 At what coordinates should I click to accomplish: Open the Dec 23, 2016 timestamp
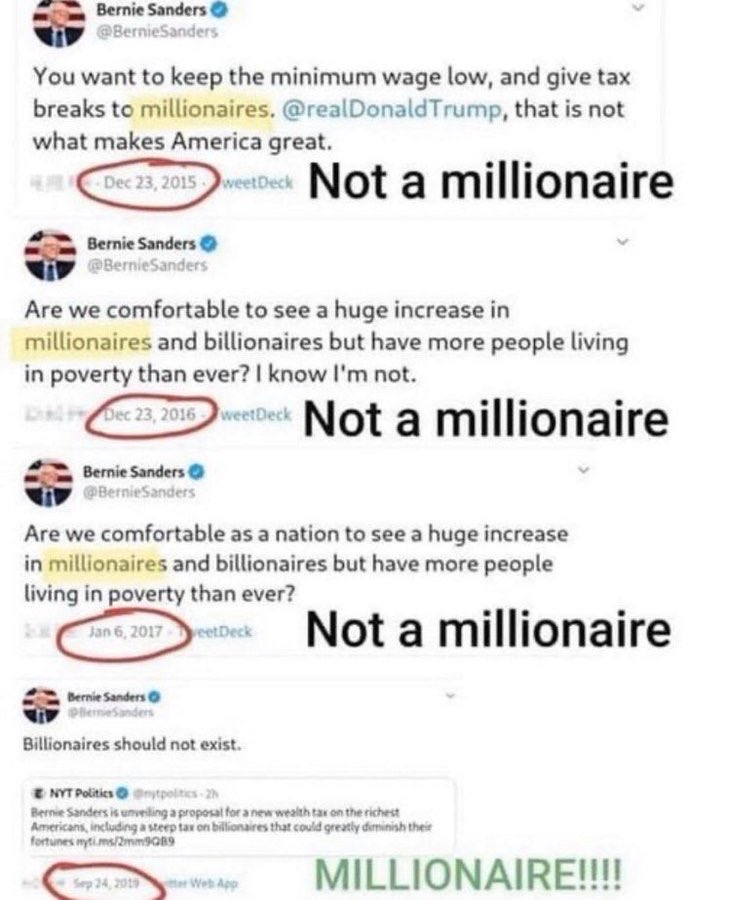coord(150,414)
